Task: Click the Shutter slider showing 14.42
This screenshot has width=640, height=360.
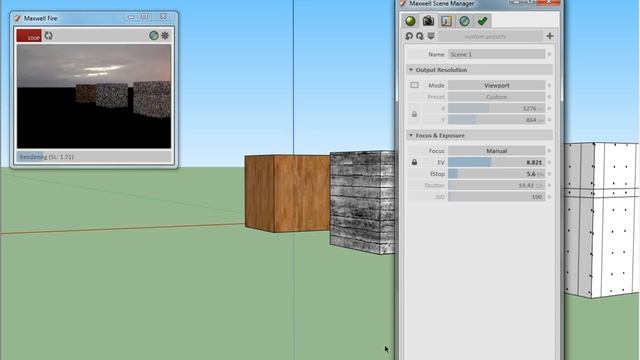Action: tap(496, 185)
